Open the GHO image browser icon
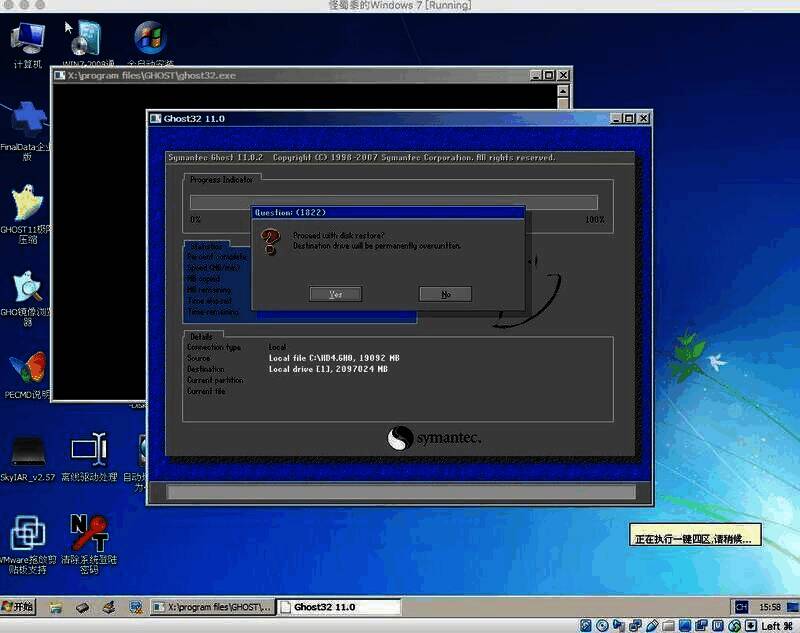This screenshot has height=633, width=800. click(27, 290)
